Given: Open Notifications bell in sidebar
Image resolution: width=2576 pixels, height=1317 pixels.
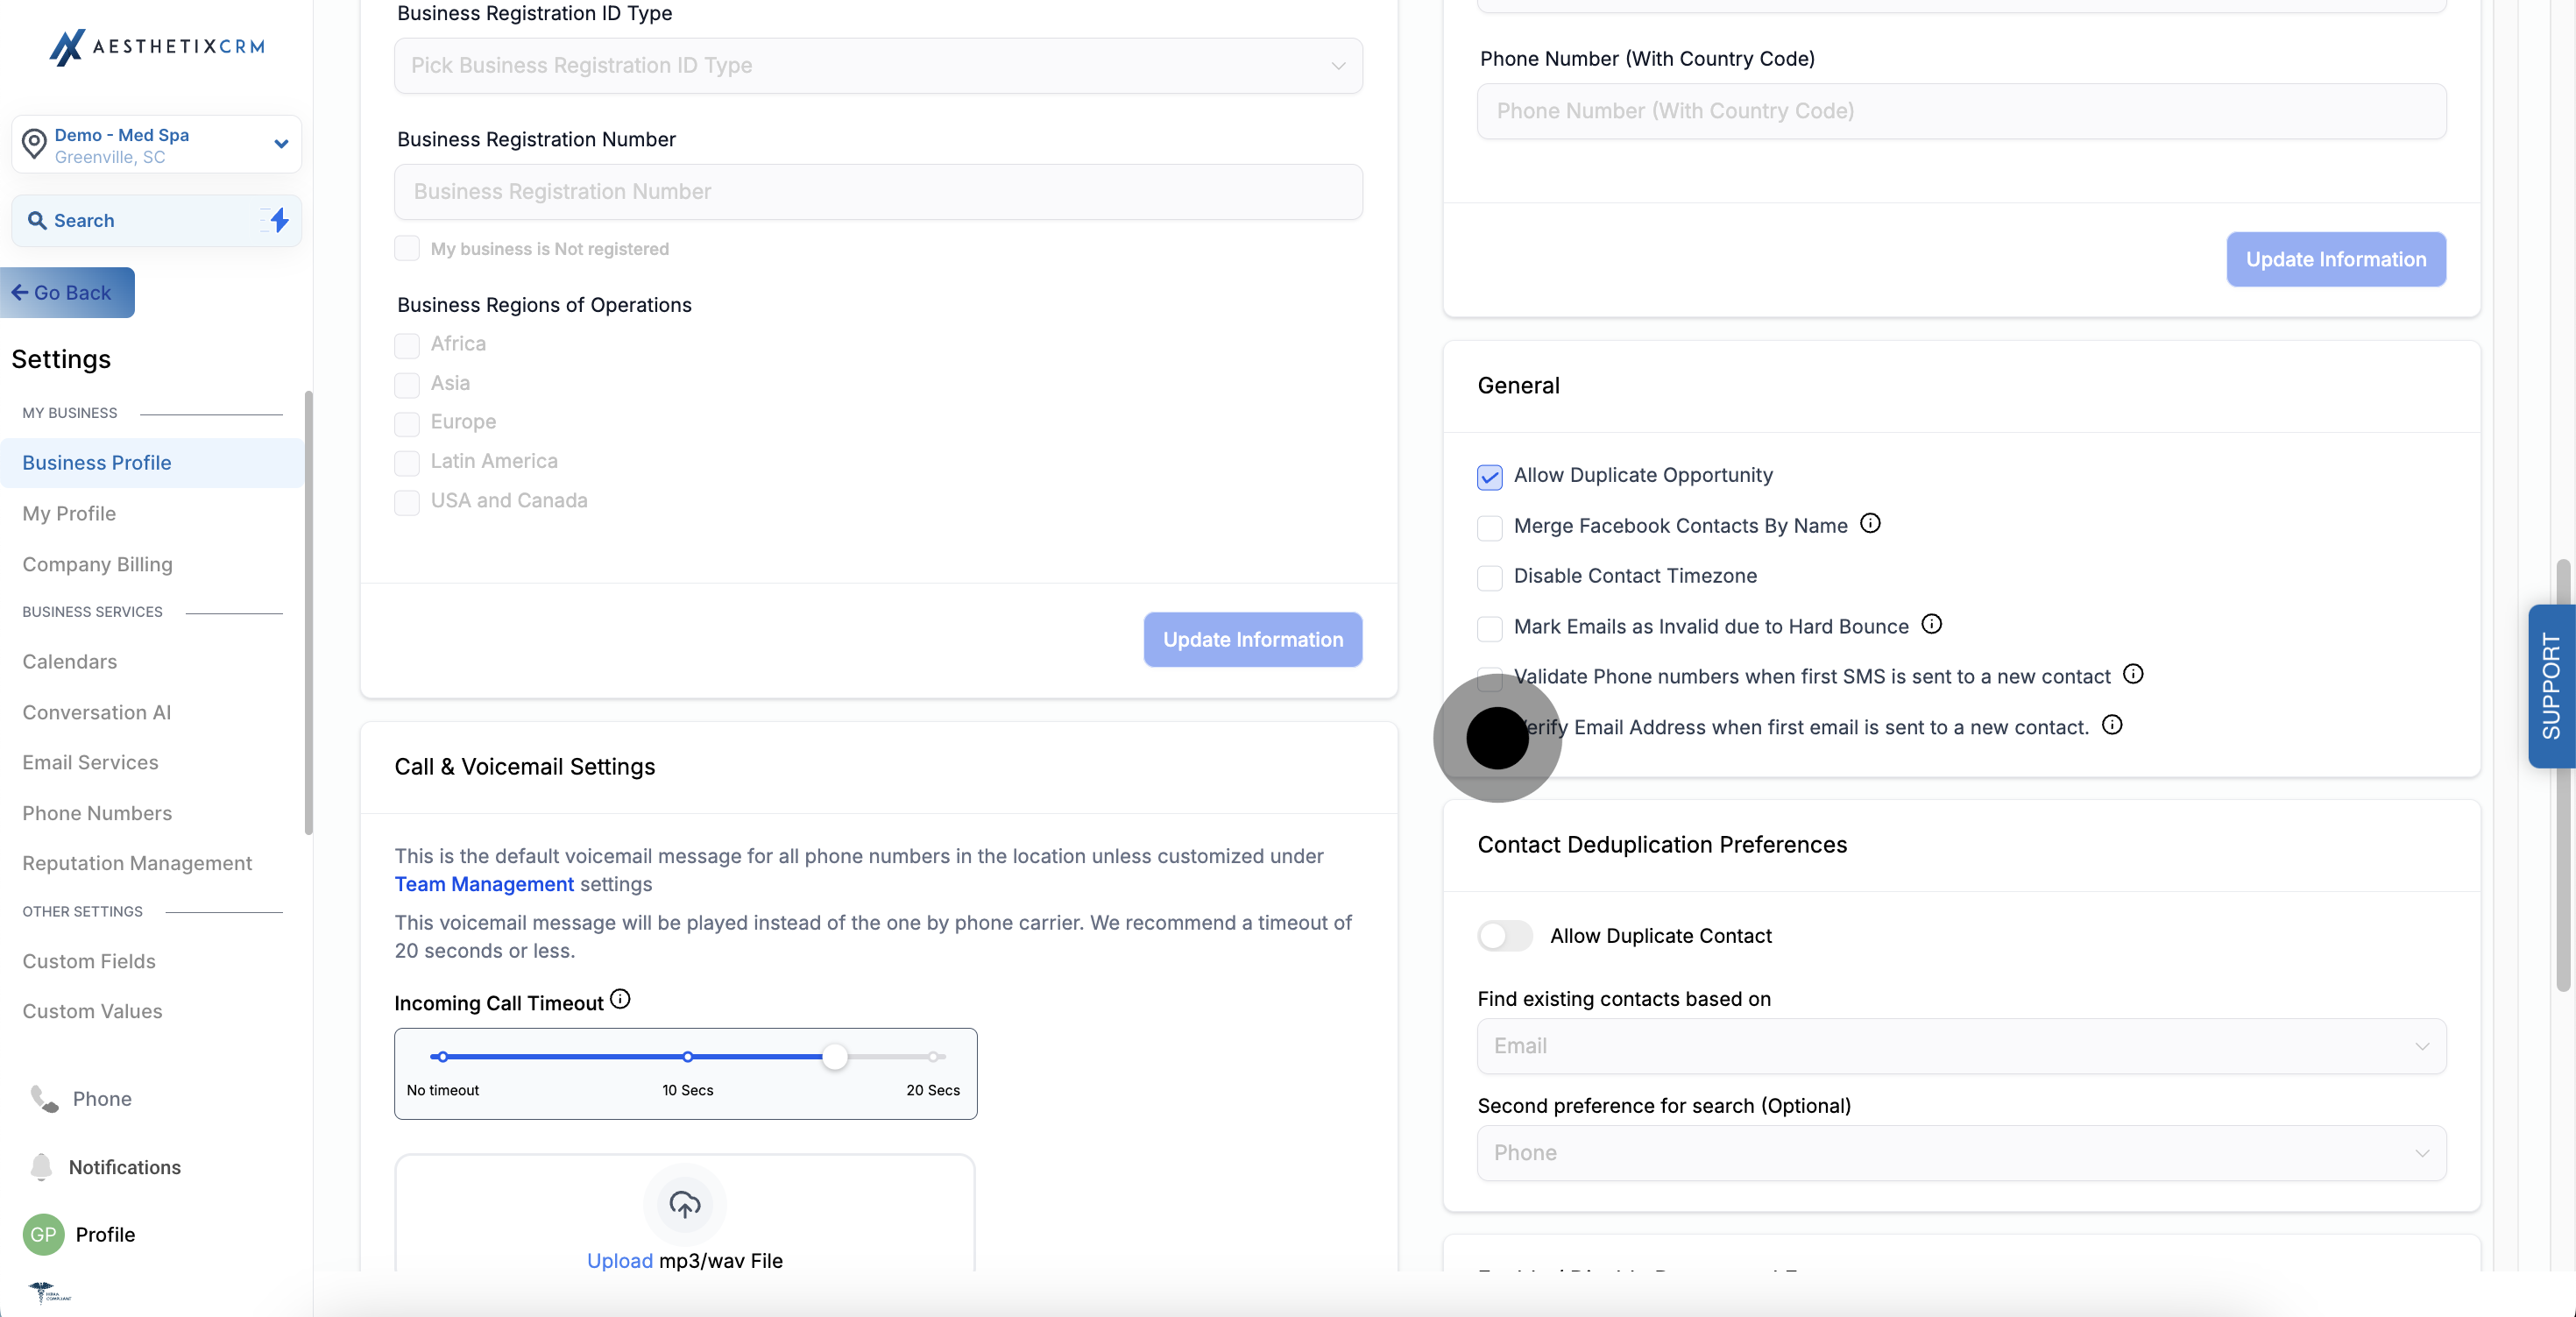Looking at the screenshot, I should pyautogui.click(x=41, y=1166).
